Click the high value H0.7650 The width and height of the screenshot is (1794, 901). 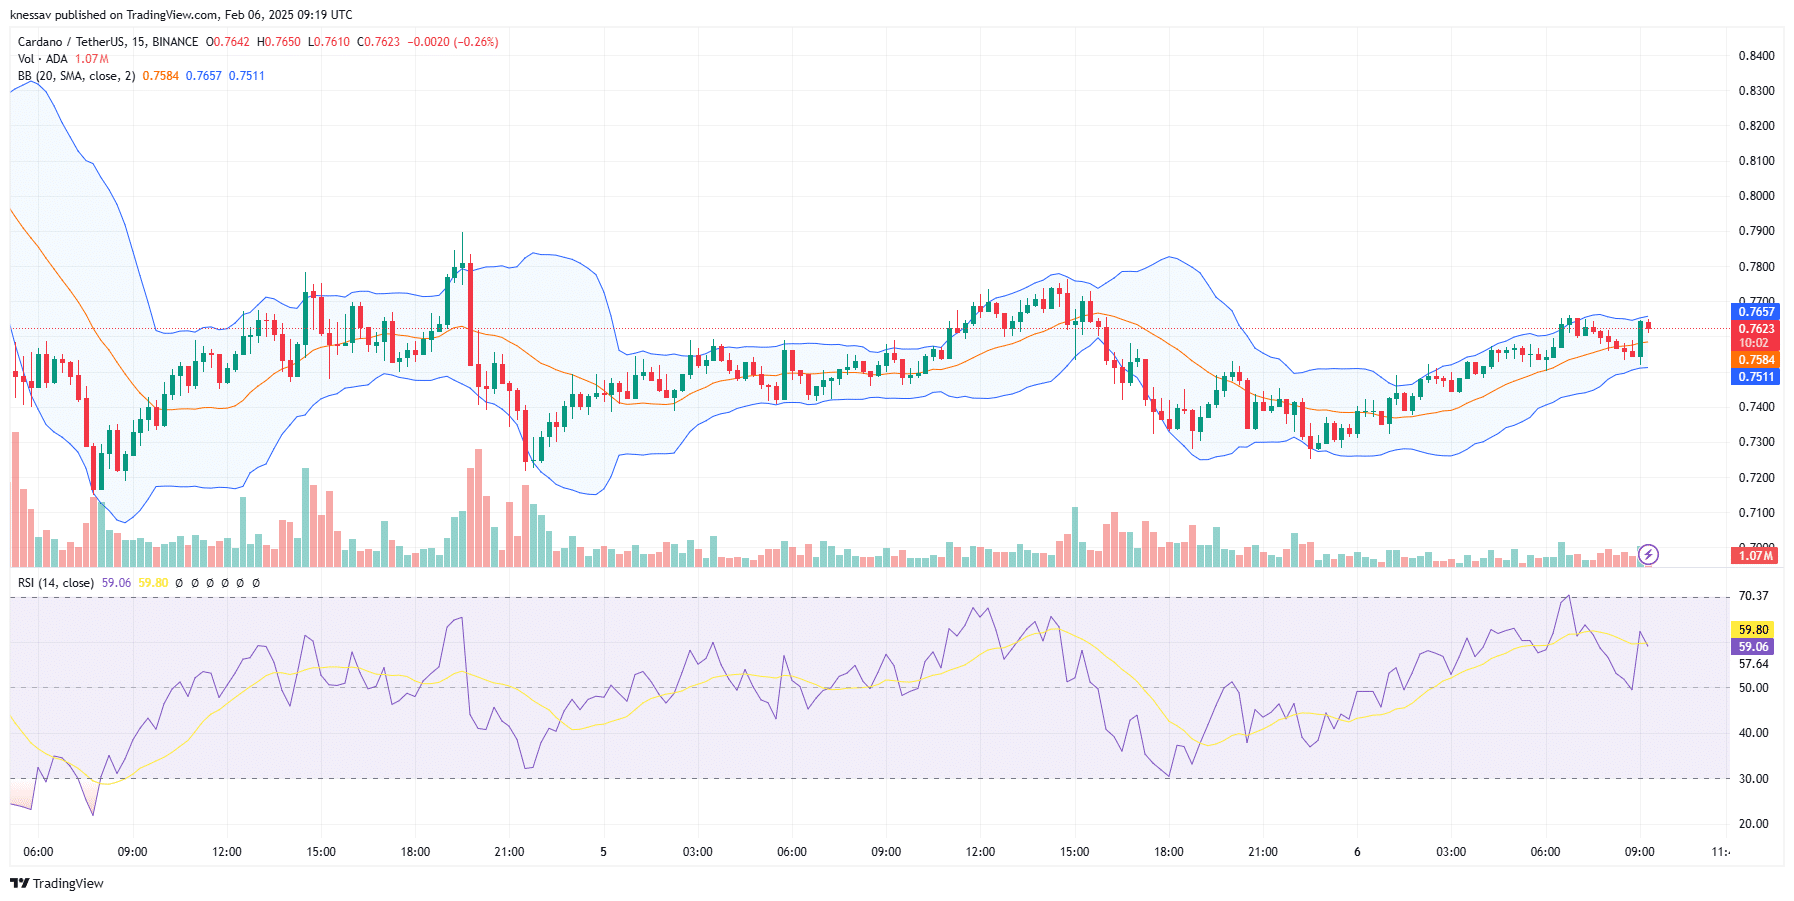[x=279, y=42]
